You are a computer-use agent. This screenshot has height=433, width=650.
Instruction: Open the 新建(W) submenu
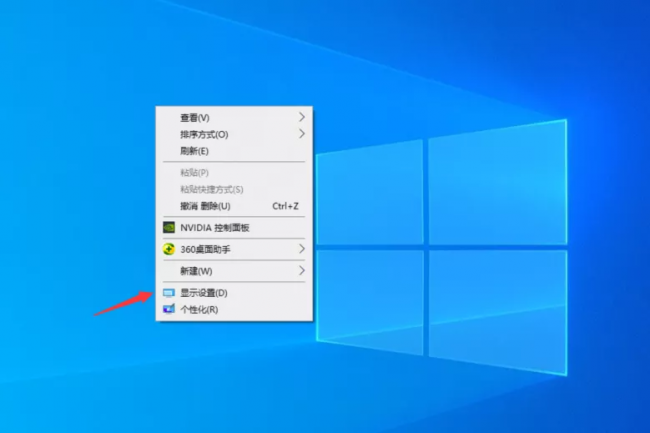pyautogui.click(x=234, y=271)
